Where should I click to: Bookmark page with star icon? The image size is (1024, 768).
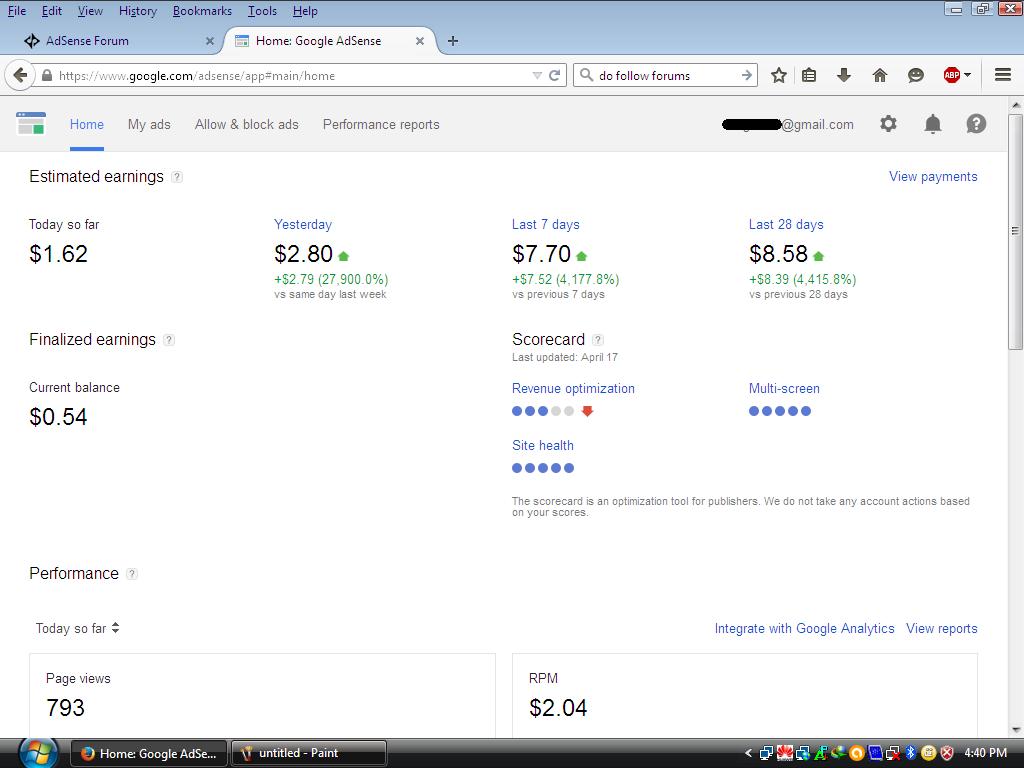(779, 75)
